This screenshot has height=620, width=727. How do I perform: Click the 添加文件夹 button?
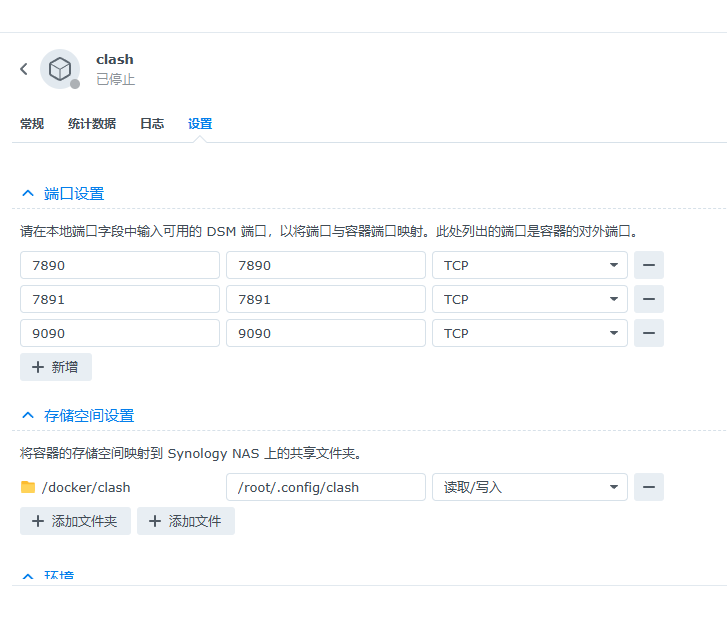point(75,521)
